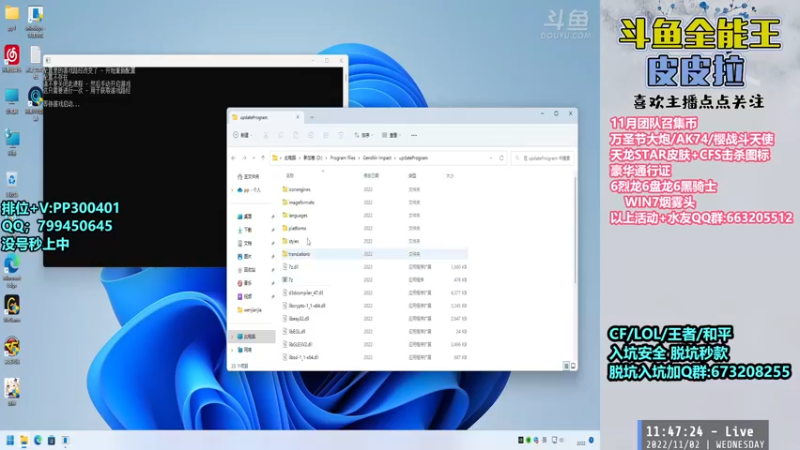Expand the address bar history dropdown
This screenshot has height=450, width=800.
pyautogui.click(x=491, y=158)
